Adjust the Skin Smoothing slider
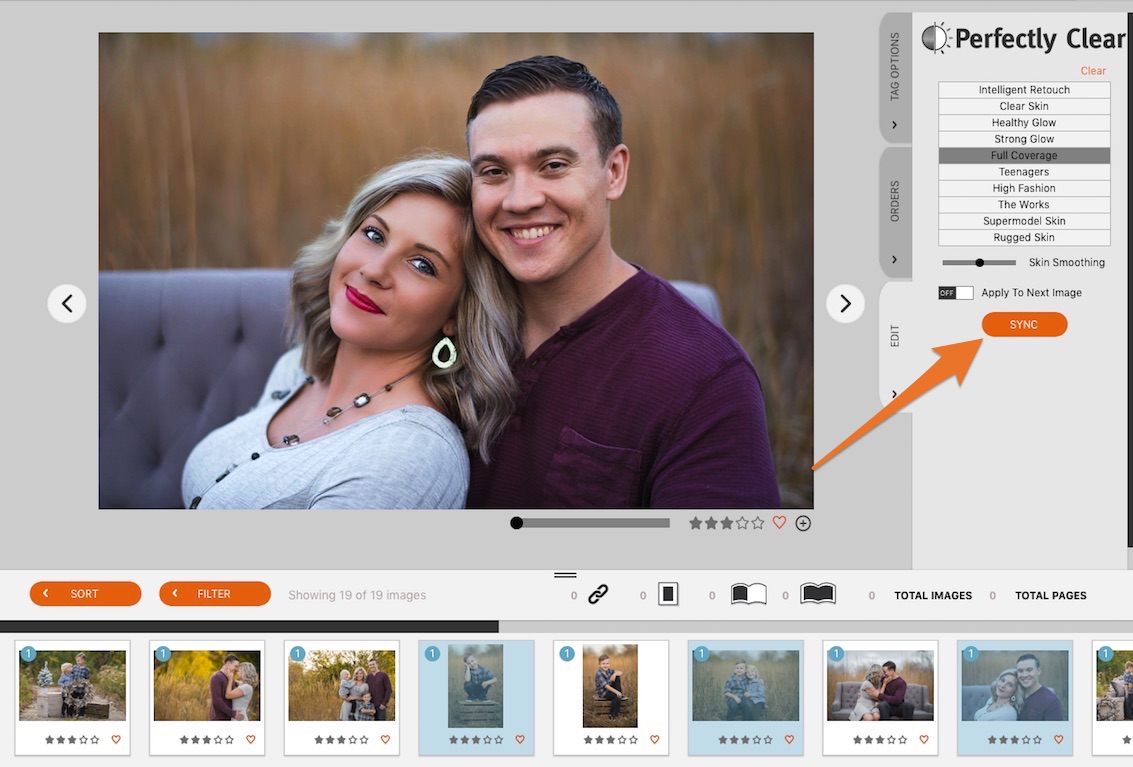This screenshot has width=1133, height=767. [979, 262]
